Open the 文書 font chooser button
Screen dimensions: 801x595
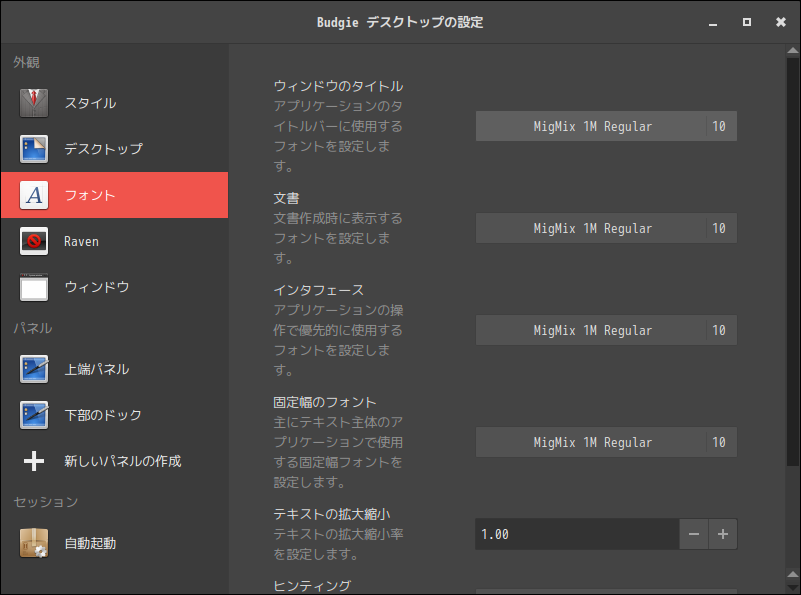coord(606,228)
